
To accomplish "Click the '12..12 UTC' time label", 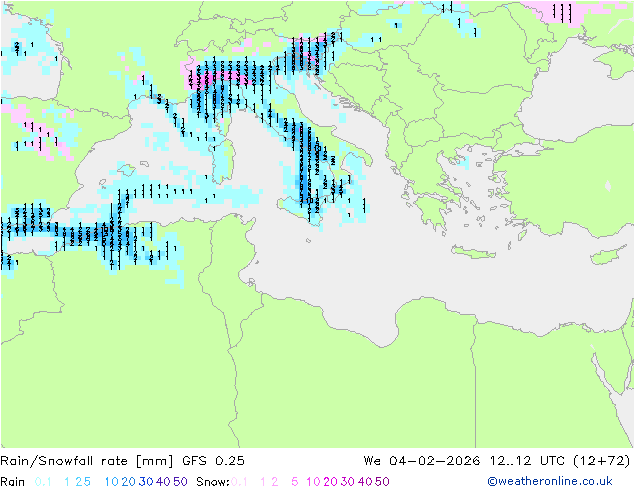I will (x=529, y=461).
